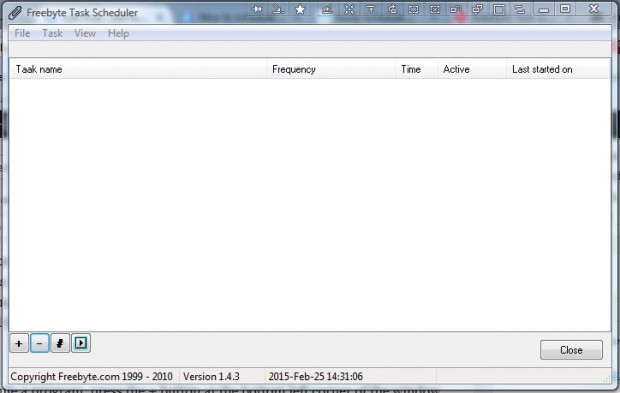This screenshot has height=393, width=620.
Task: Click the rotate arrow icon in title bar
Action: (x=392, y=9)
